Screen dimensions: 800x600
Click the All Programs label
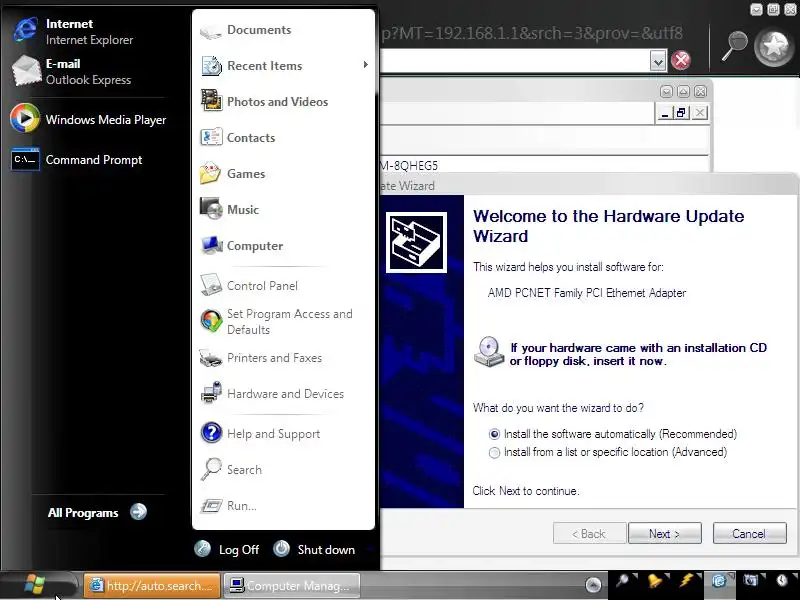point(83,513)
